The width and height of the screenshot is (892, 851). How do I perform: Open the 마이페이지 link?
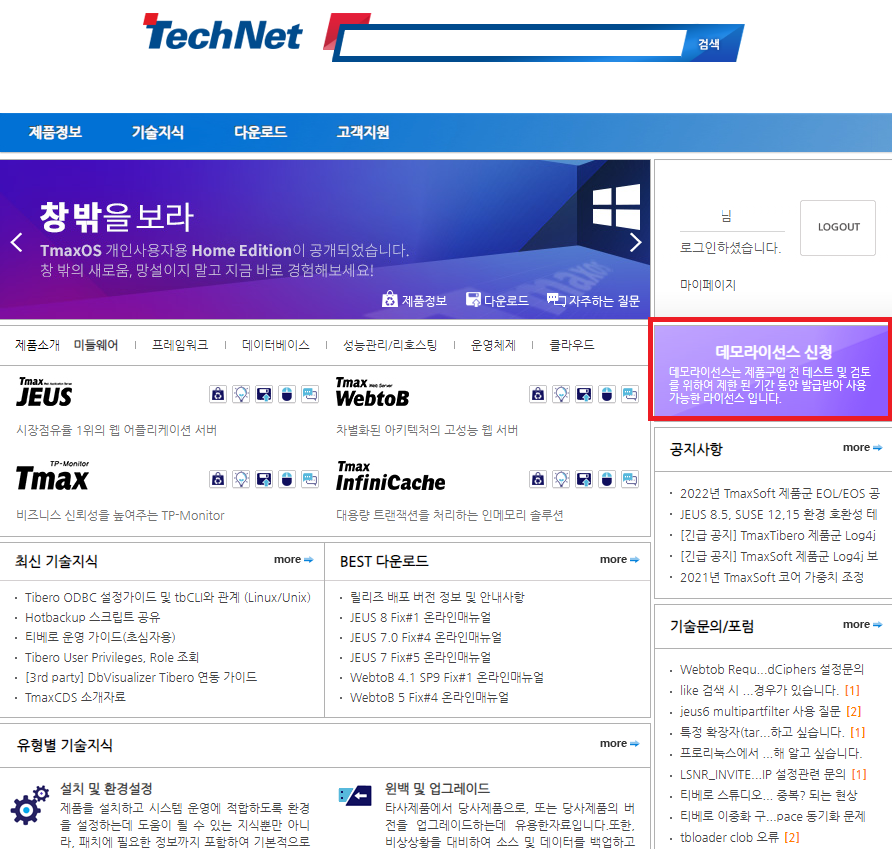coord(708,284)
